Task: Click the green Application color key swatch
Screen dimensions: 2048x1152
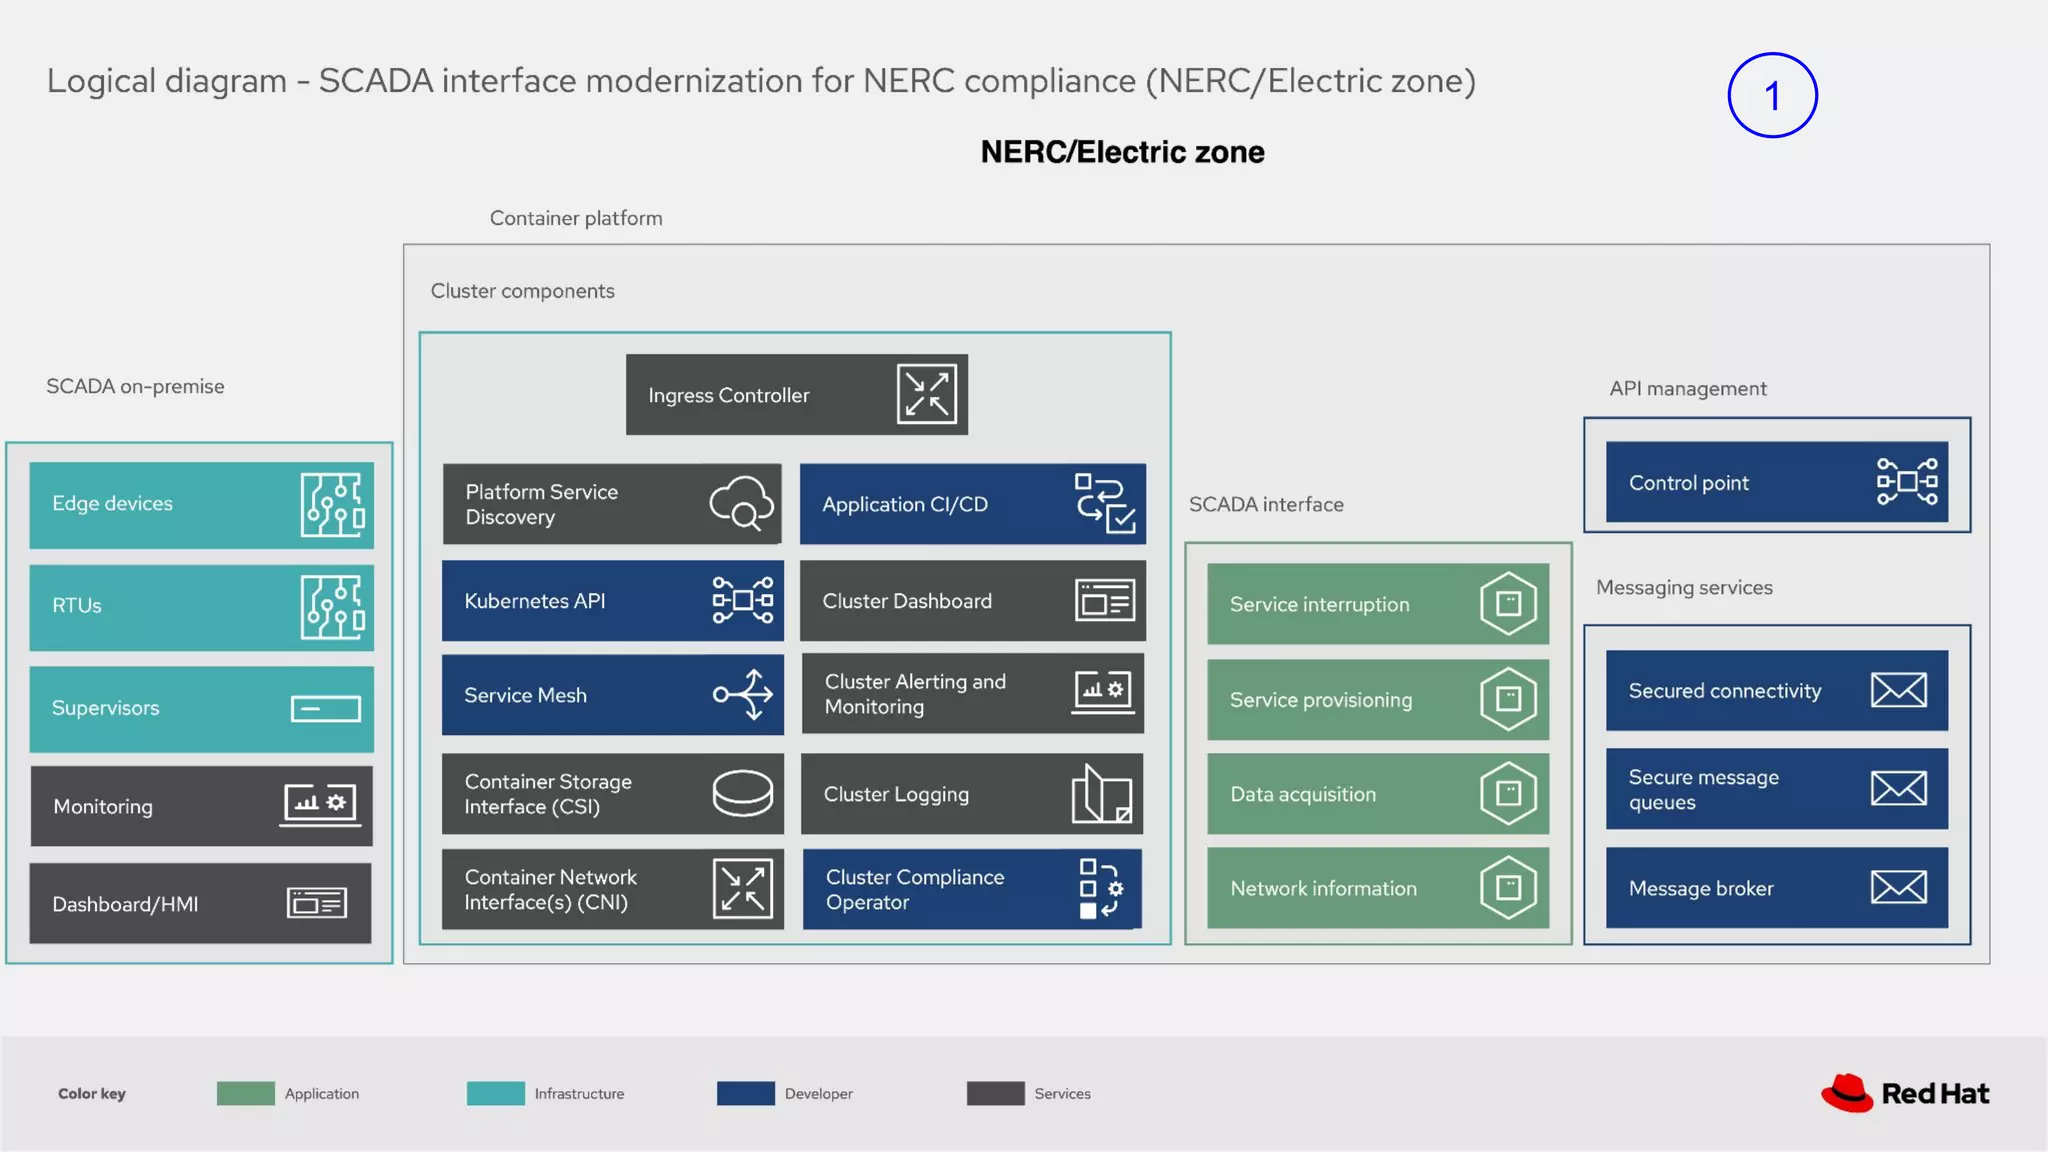Action: pyautogui.click(x=245, y=1093)
